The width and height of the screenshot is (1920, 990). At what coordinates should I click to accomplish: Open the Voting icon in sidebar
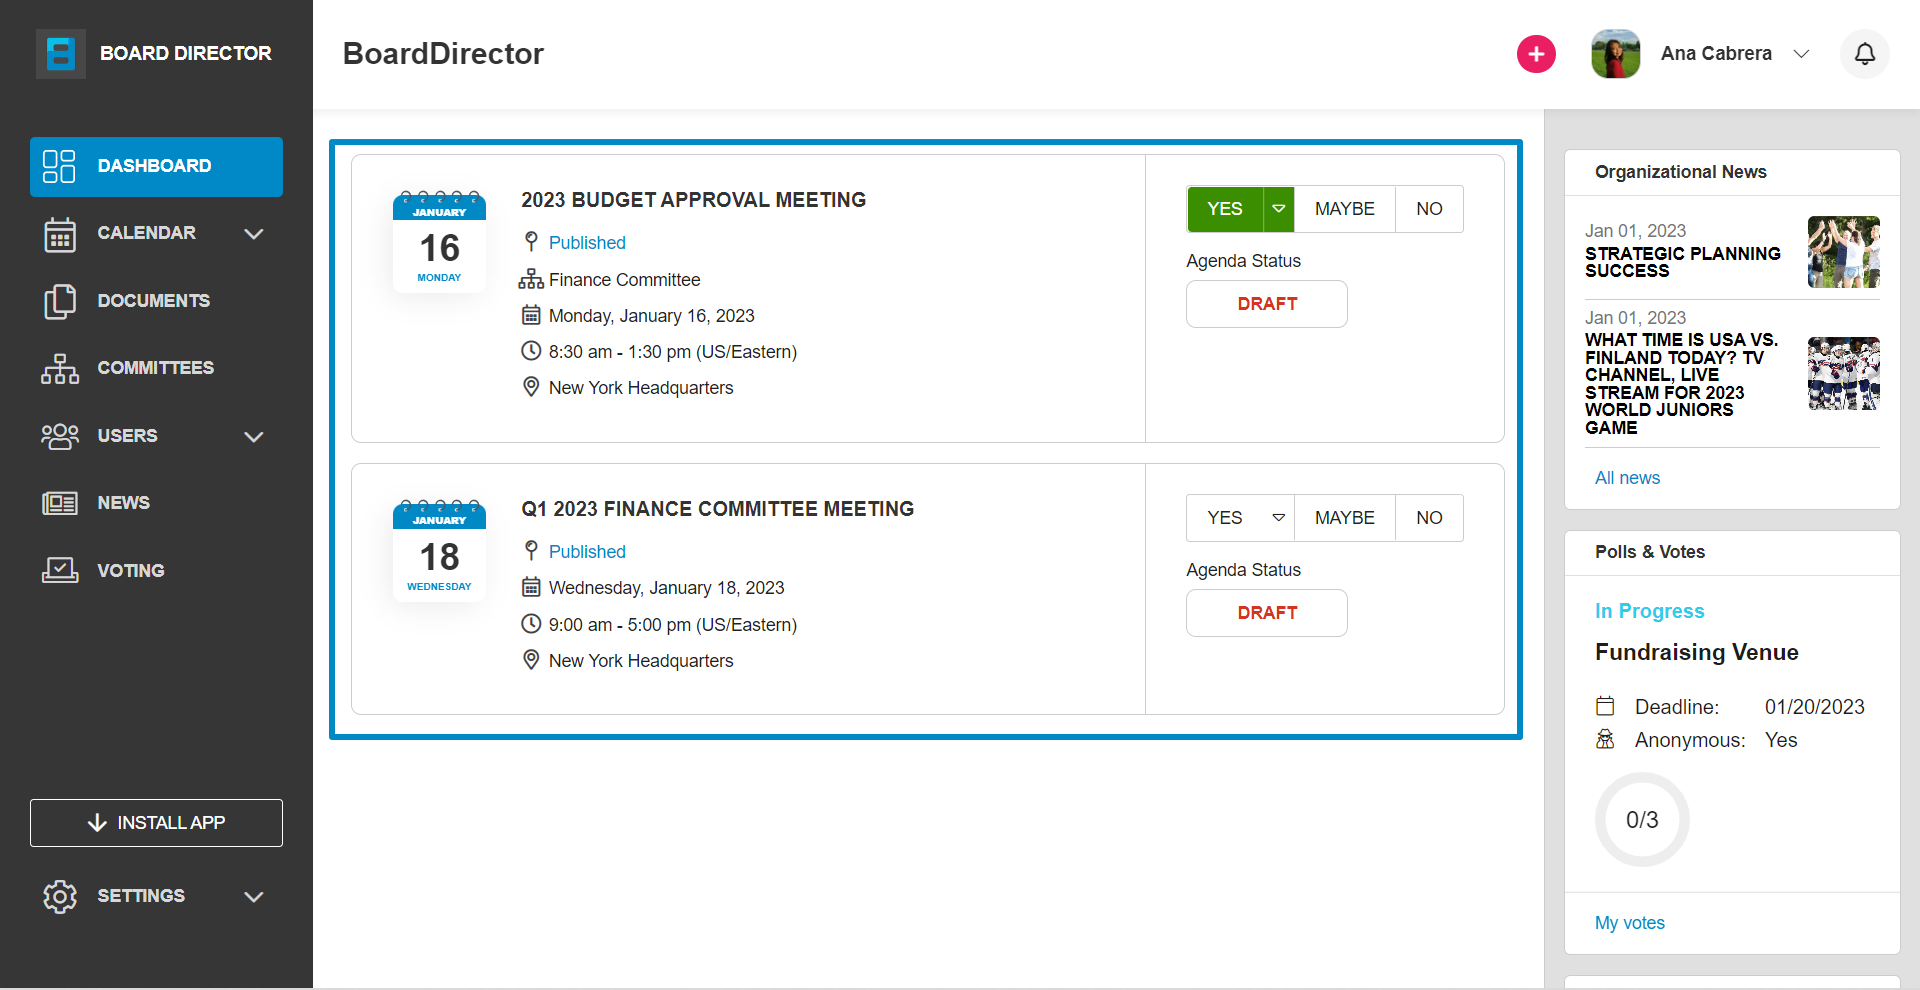tap(60, 570)
